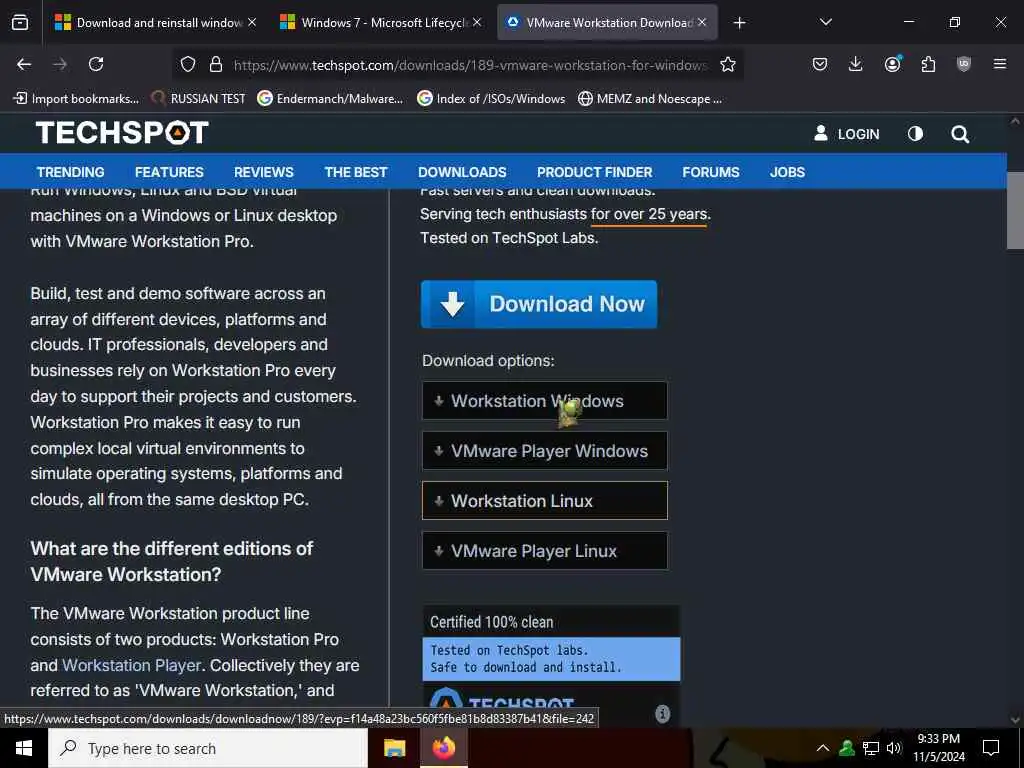
Task: Open the tracking protection shield icon
Action: 188,64
